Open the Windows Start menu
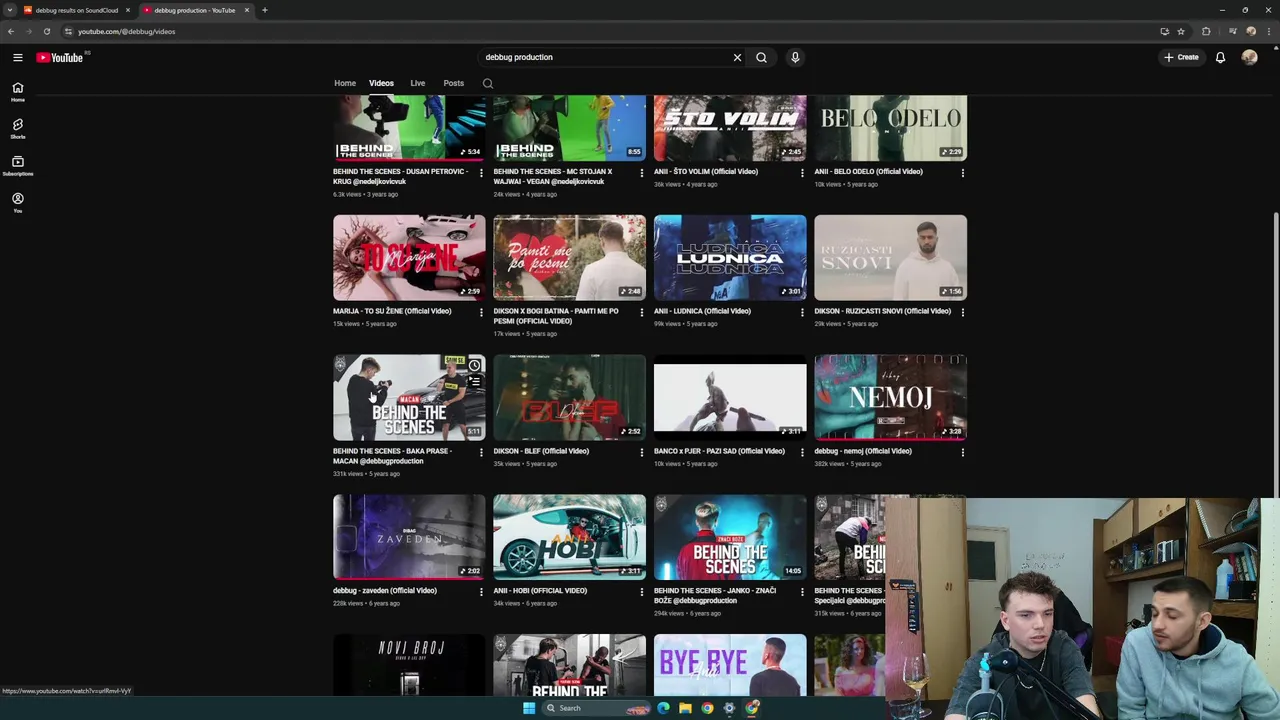The height and width of the screenshot is (720, 1280). tap(529, 708)
